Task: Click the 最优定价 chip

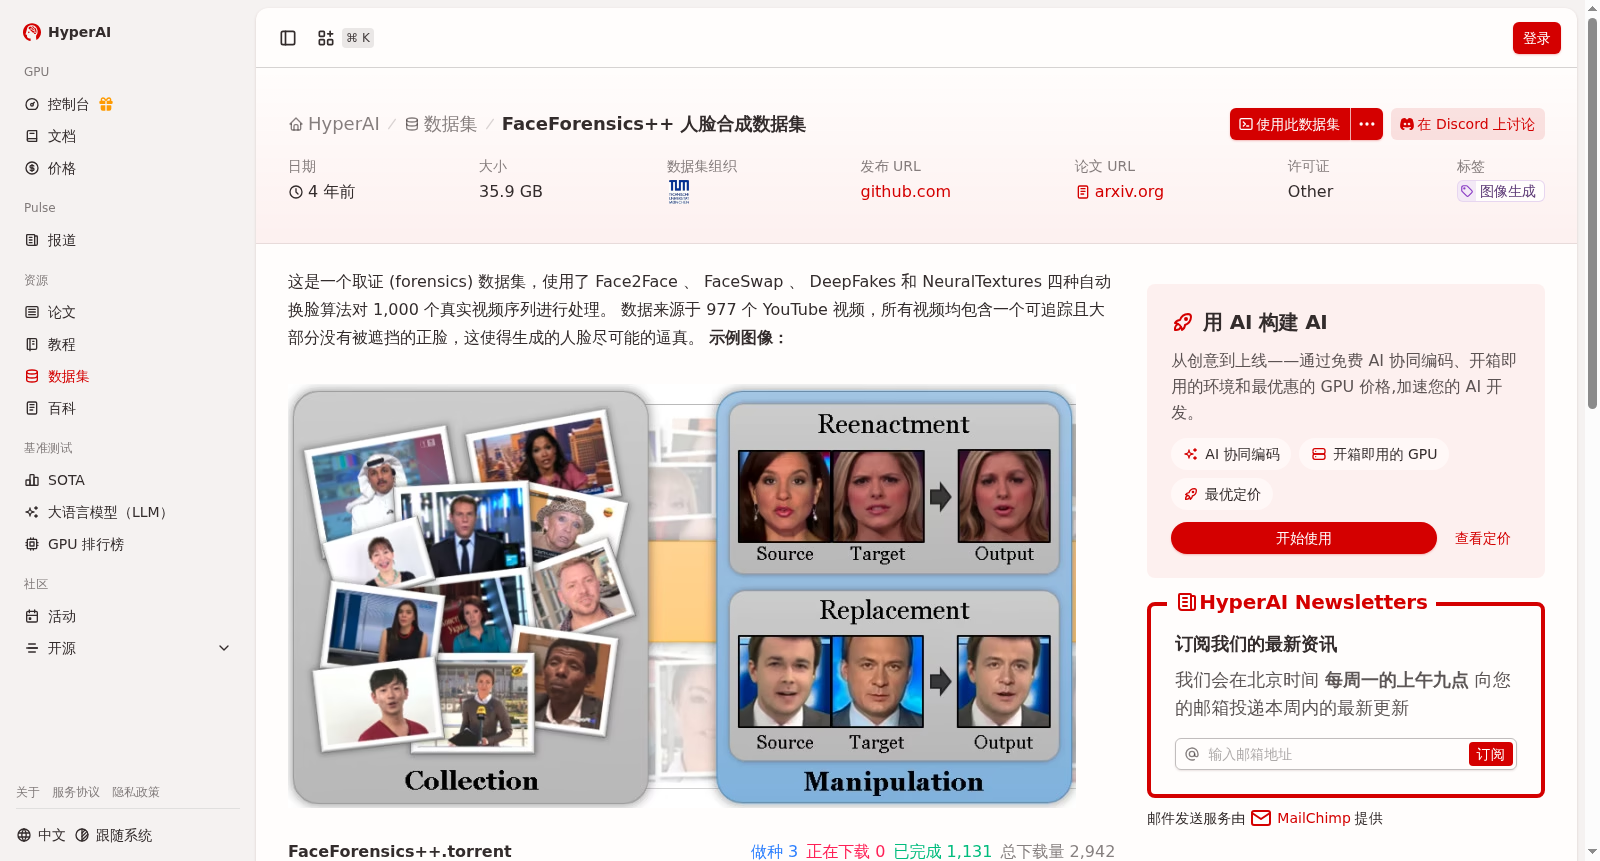Action: (x=1222, y=494)
